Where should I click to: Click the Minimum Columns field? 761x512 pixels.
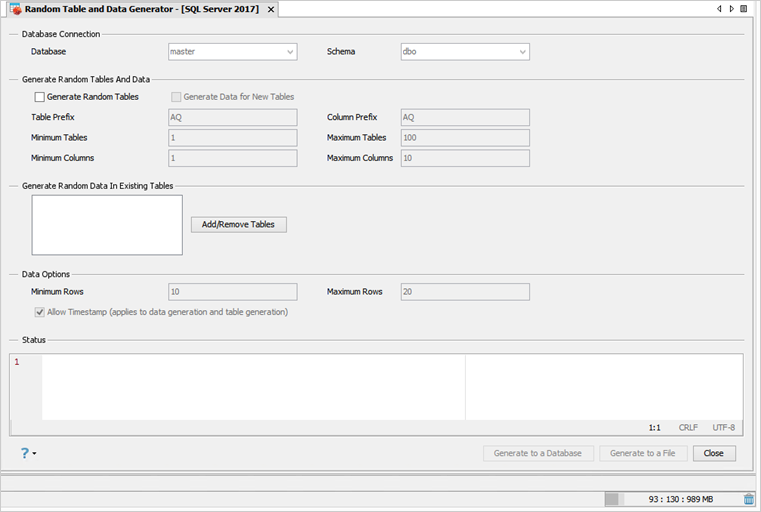point(232,158)
